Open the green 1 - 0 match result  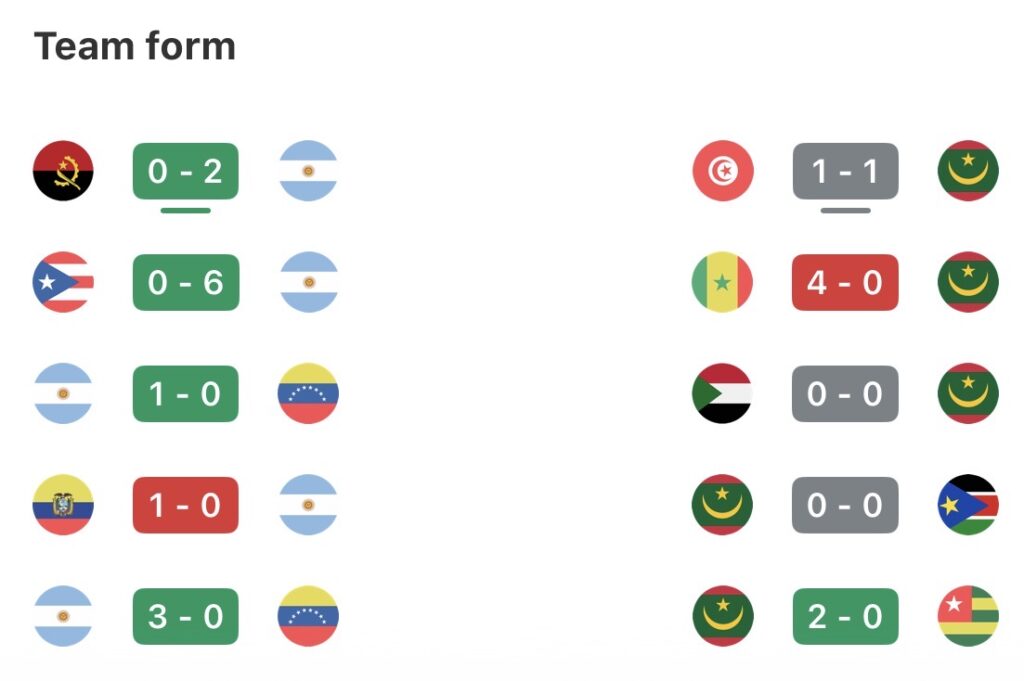[x=185, y=393]
